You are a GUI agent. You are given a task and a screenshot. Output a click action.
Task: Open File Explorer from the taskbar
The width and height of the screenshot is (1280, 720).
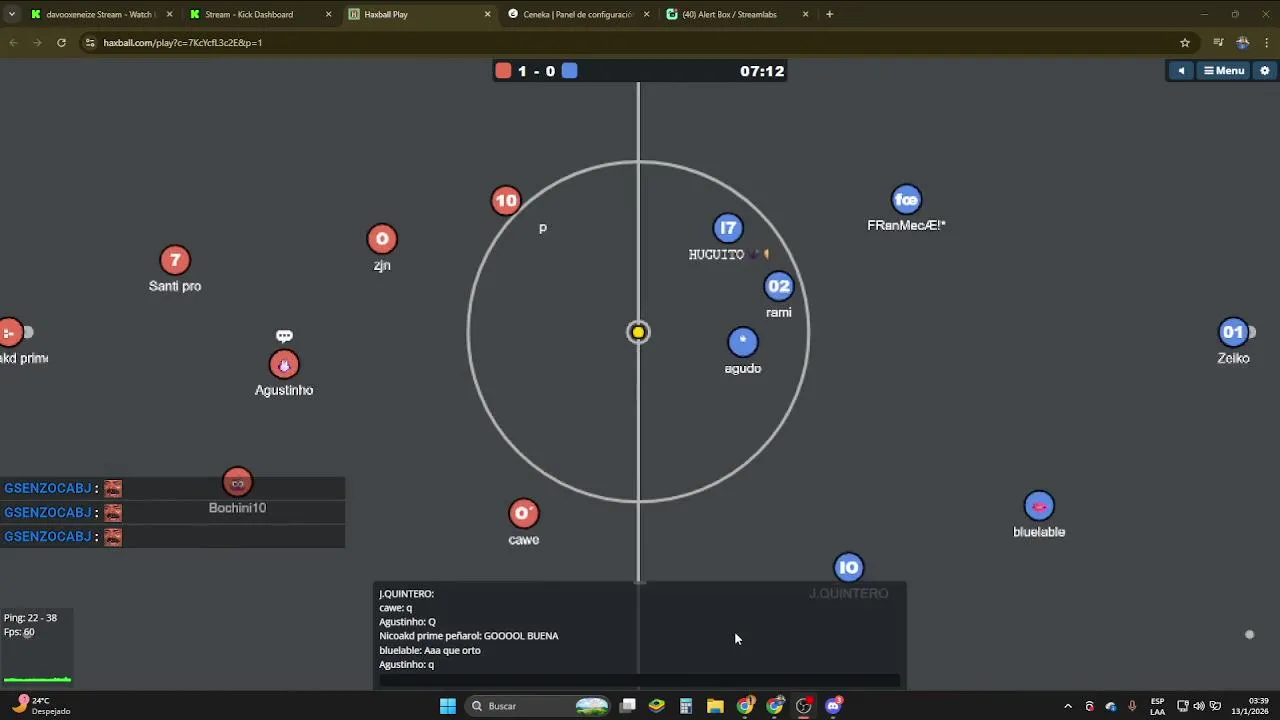pos(715,706)
